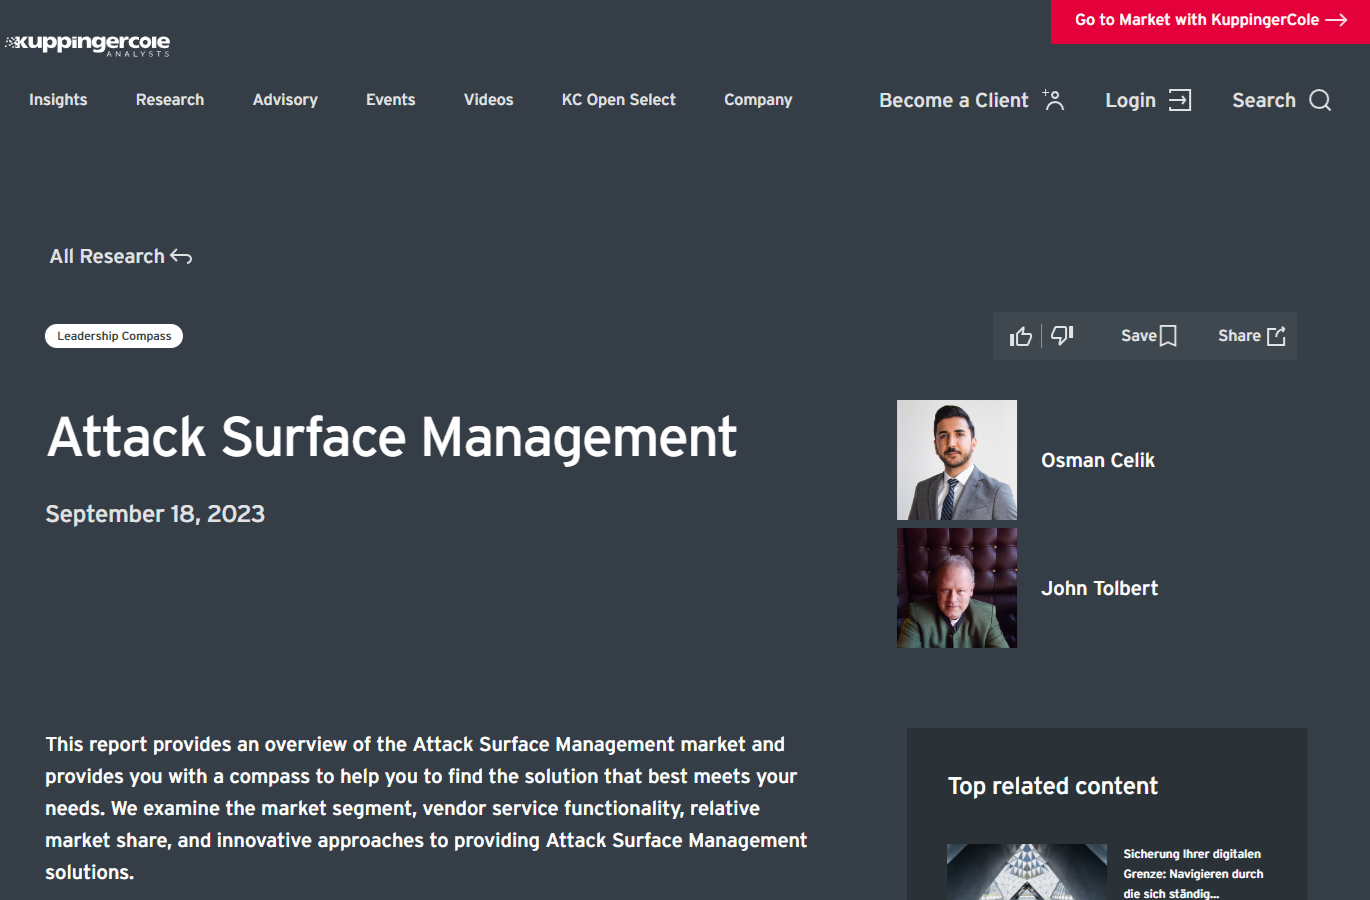
Task: Click the magnifying glass search icon
Action: click(x=1320, y=100)
